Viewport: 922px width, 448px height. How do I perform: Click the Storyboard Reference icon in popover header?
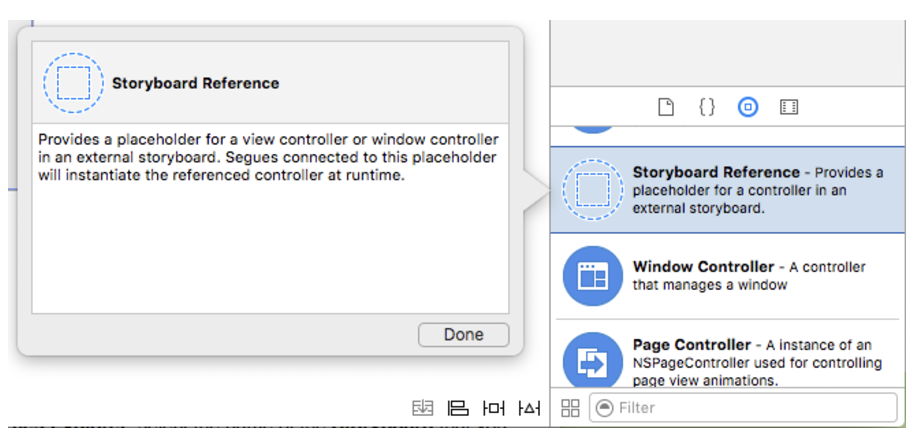74,83
